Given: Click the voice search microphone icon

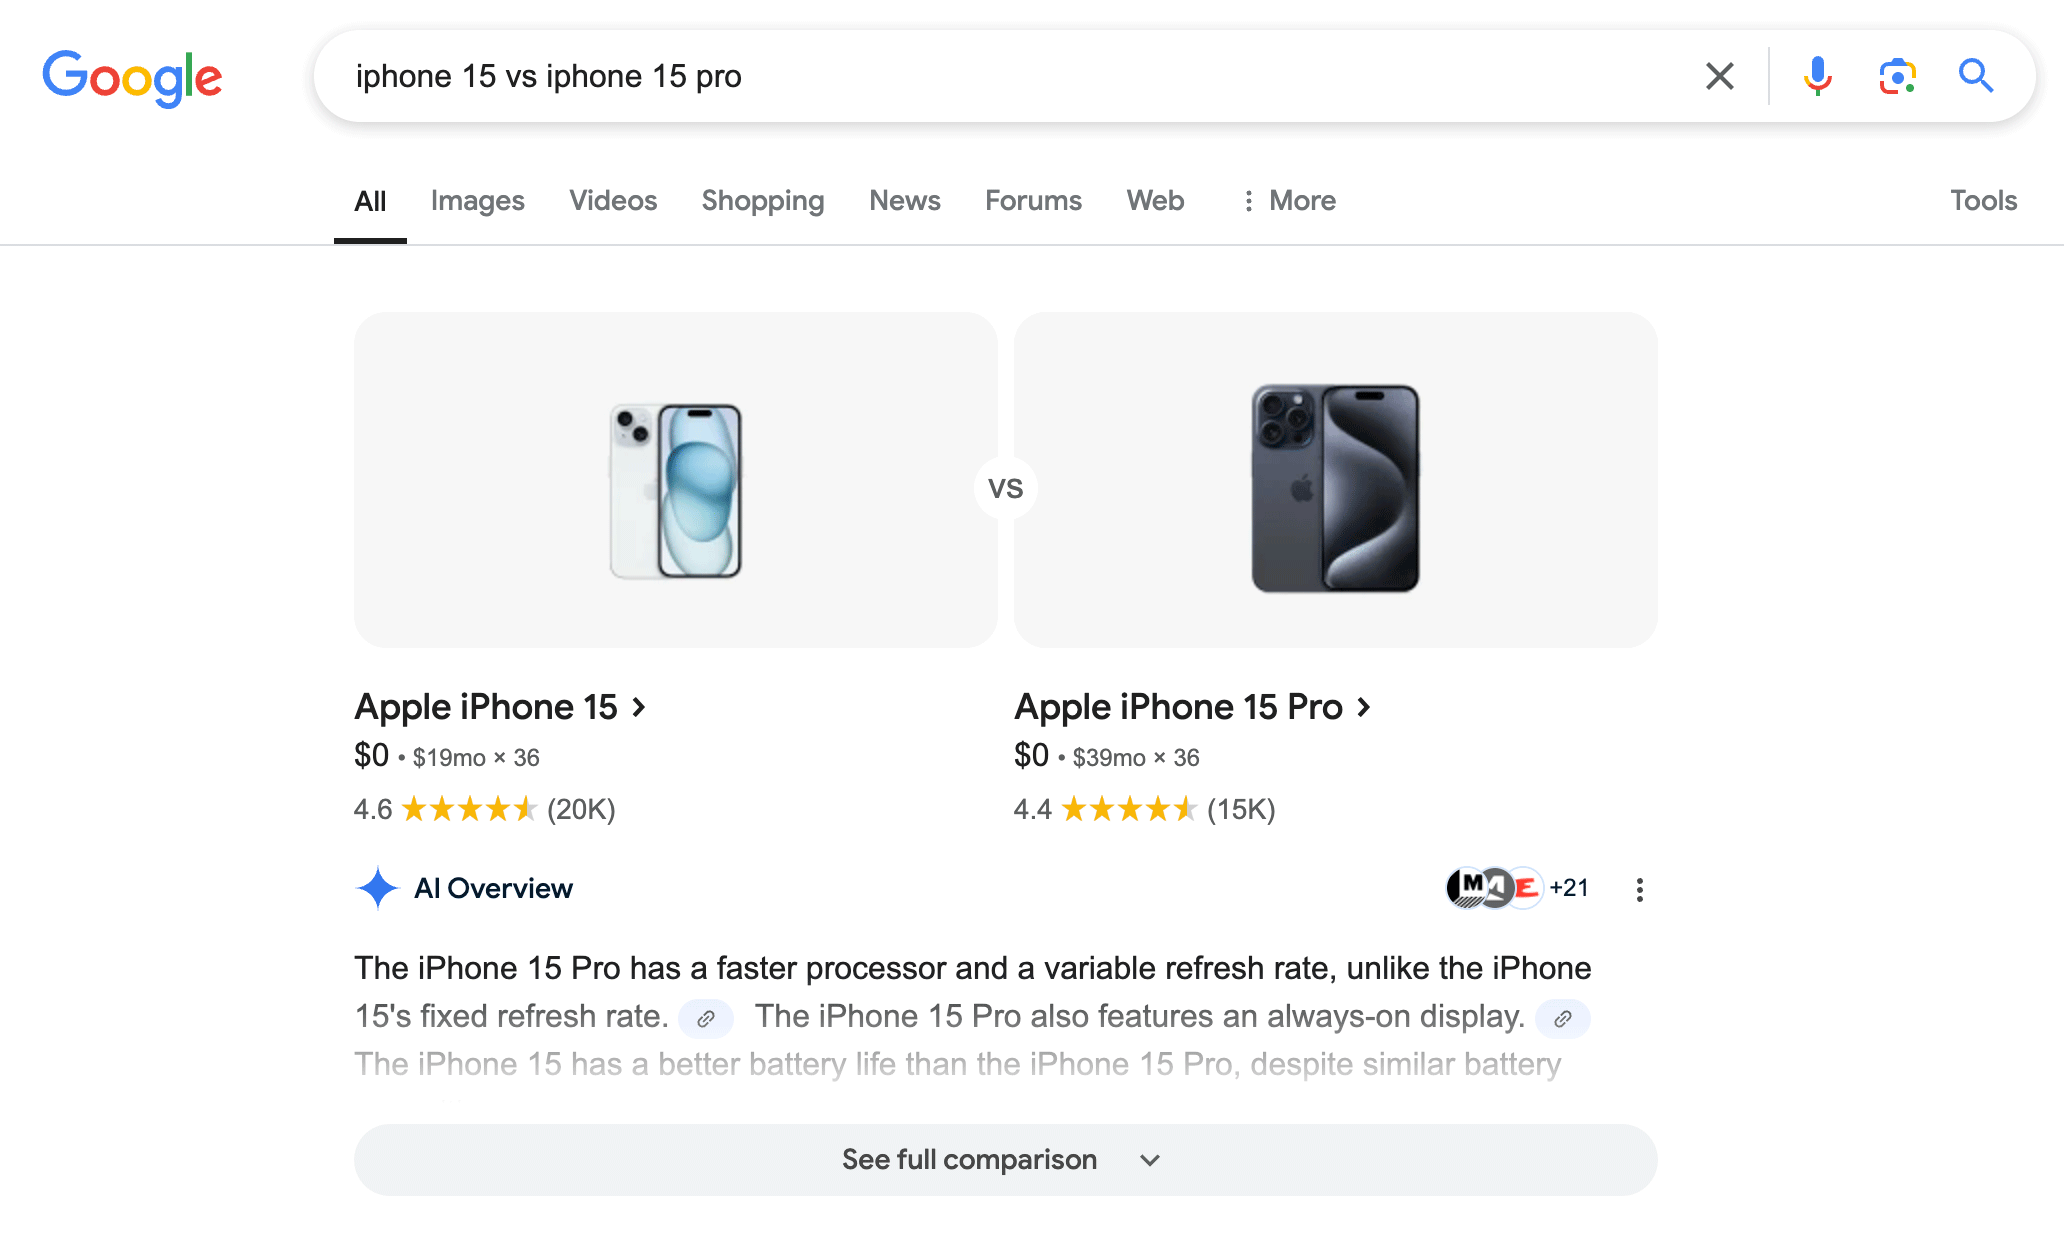Looking at the screenshot, I should click(1816, 76).
